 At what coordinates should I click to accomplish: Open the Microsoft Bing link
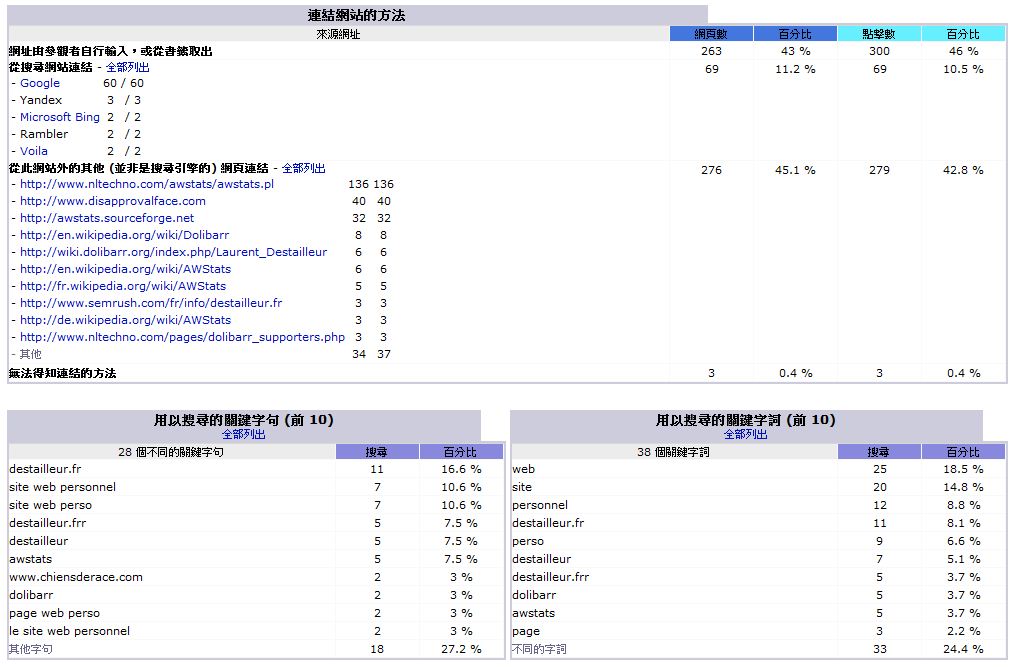click(x=59, y=117)
